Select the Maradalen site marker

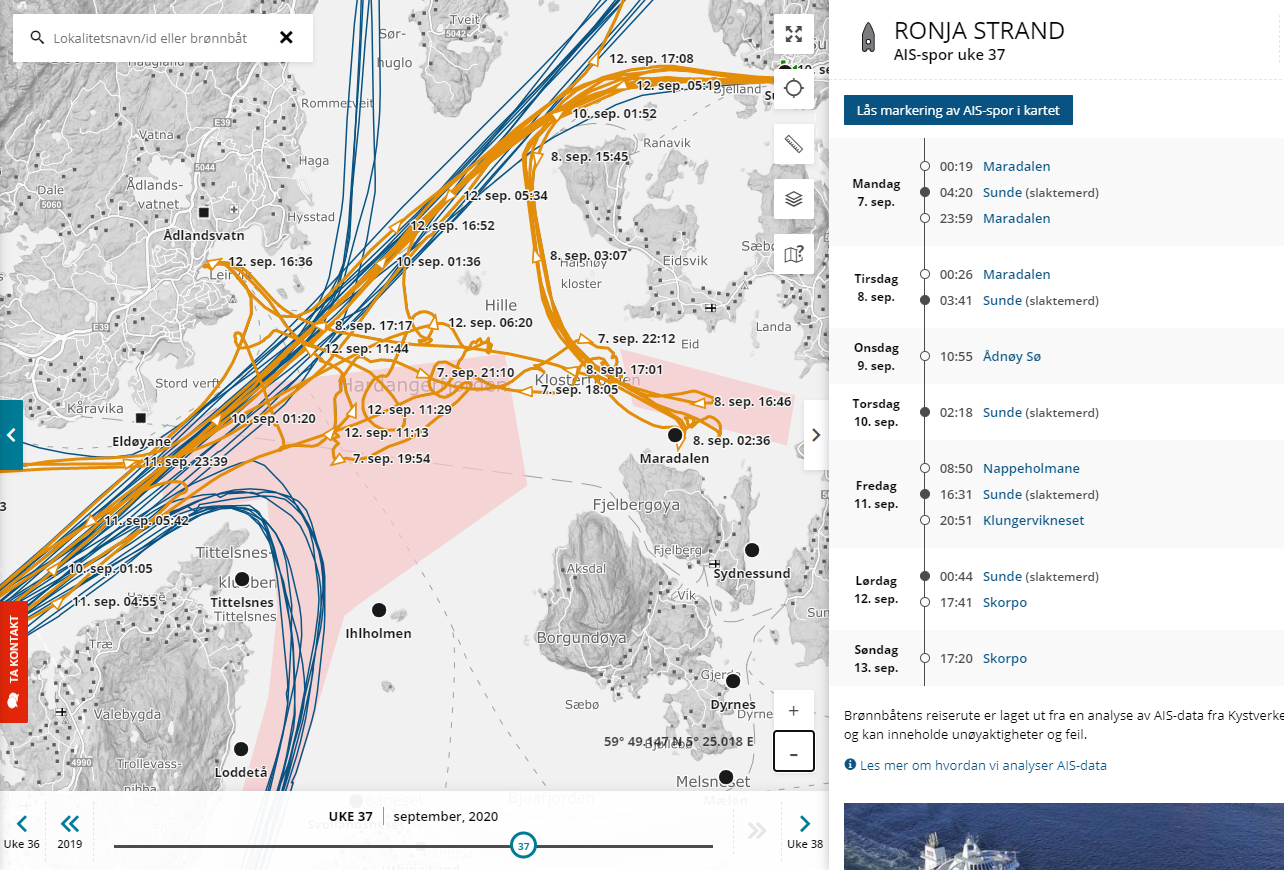(675, 435)
